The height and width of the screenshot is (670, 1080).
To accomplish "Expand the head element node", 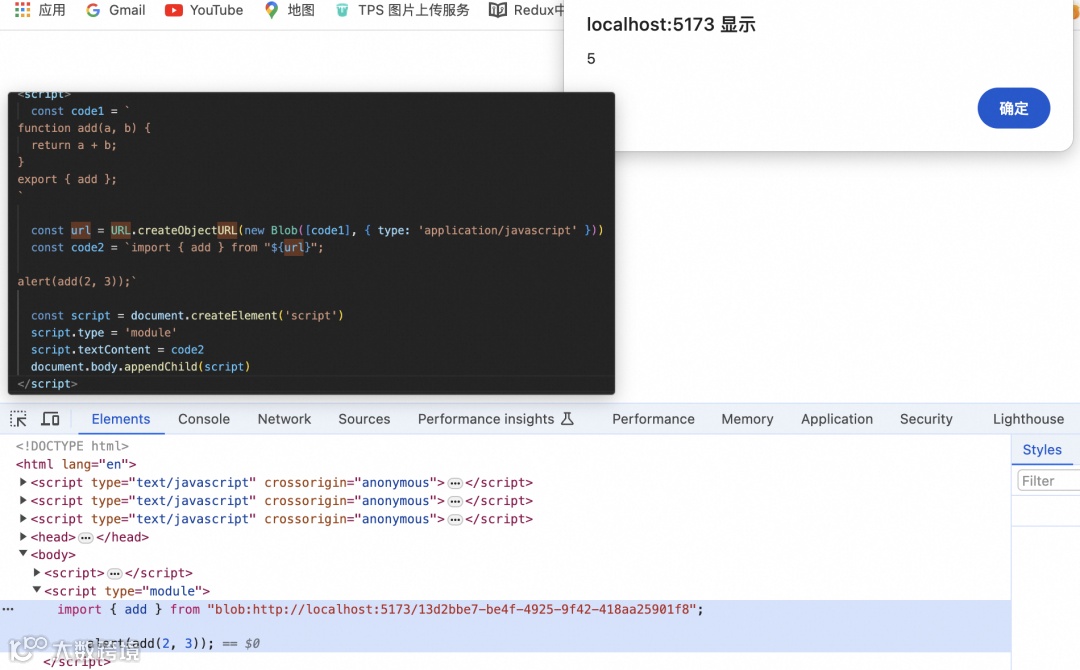I will click(23, 536).
